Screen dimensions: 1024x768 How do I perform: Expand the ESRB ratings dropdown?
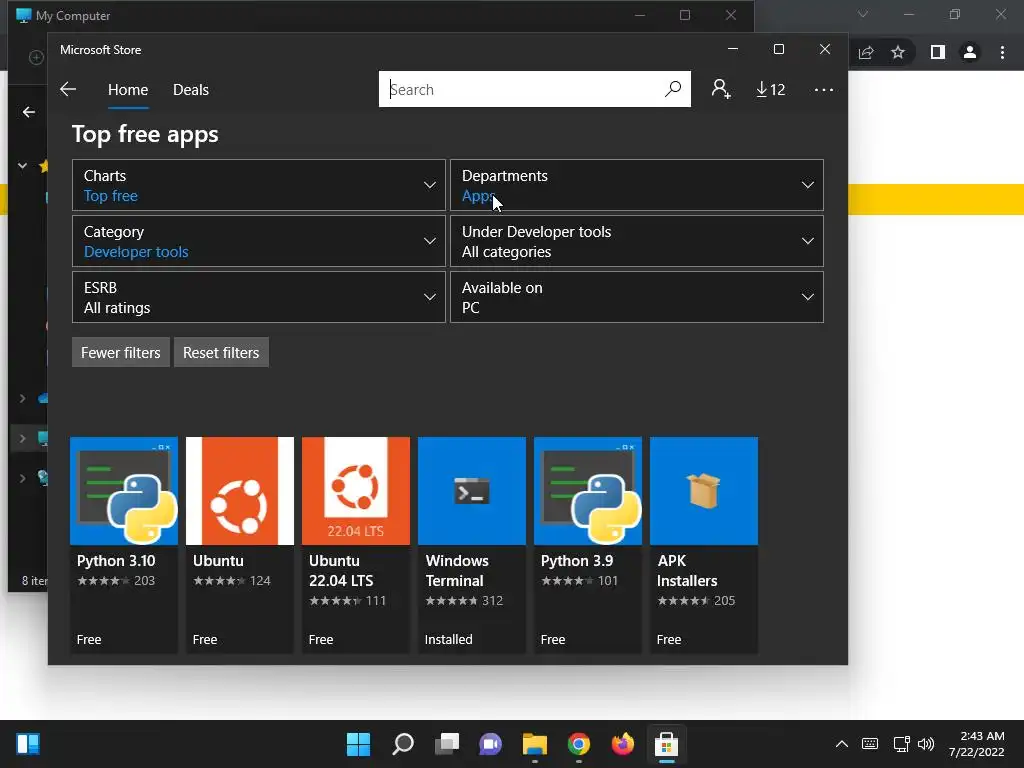click(x=259, y=297)
